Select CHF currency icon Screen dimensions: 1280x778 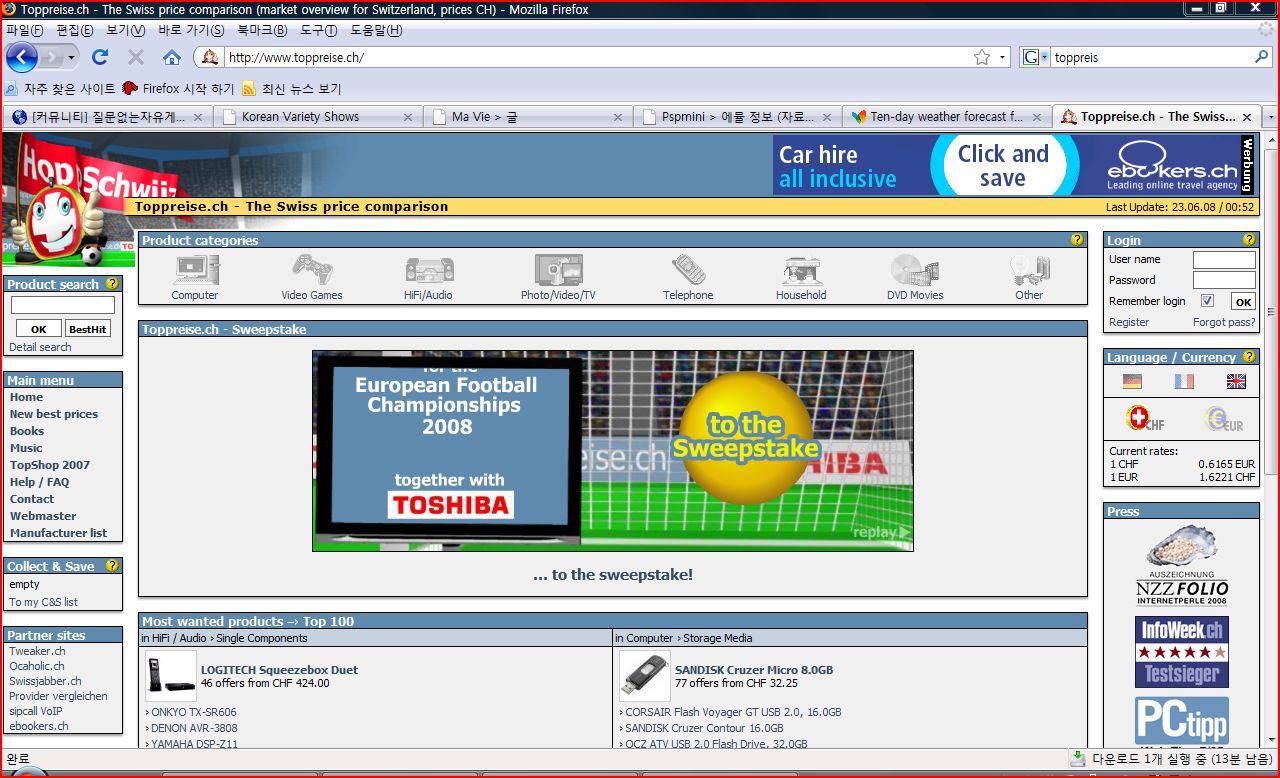pos(1144,419)
